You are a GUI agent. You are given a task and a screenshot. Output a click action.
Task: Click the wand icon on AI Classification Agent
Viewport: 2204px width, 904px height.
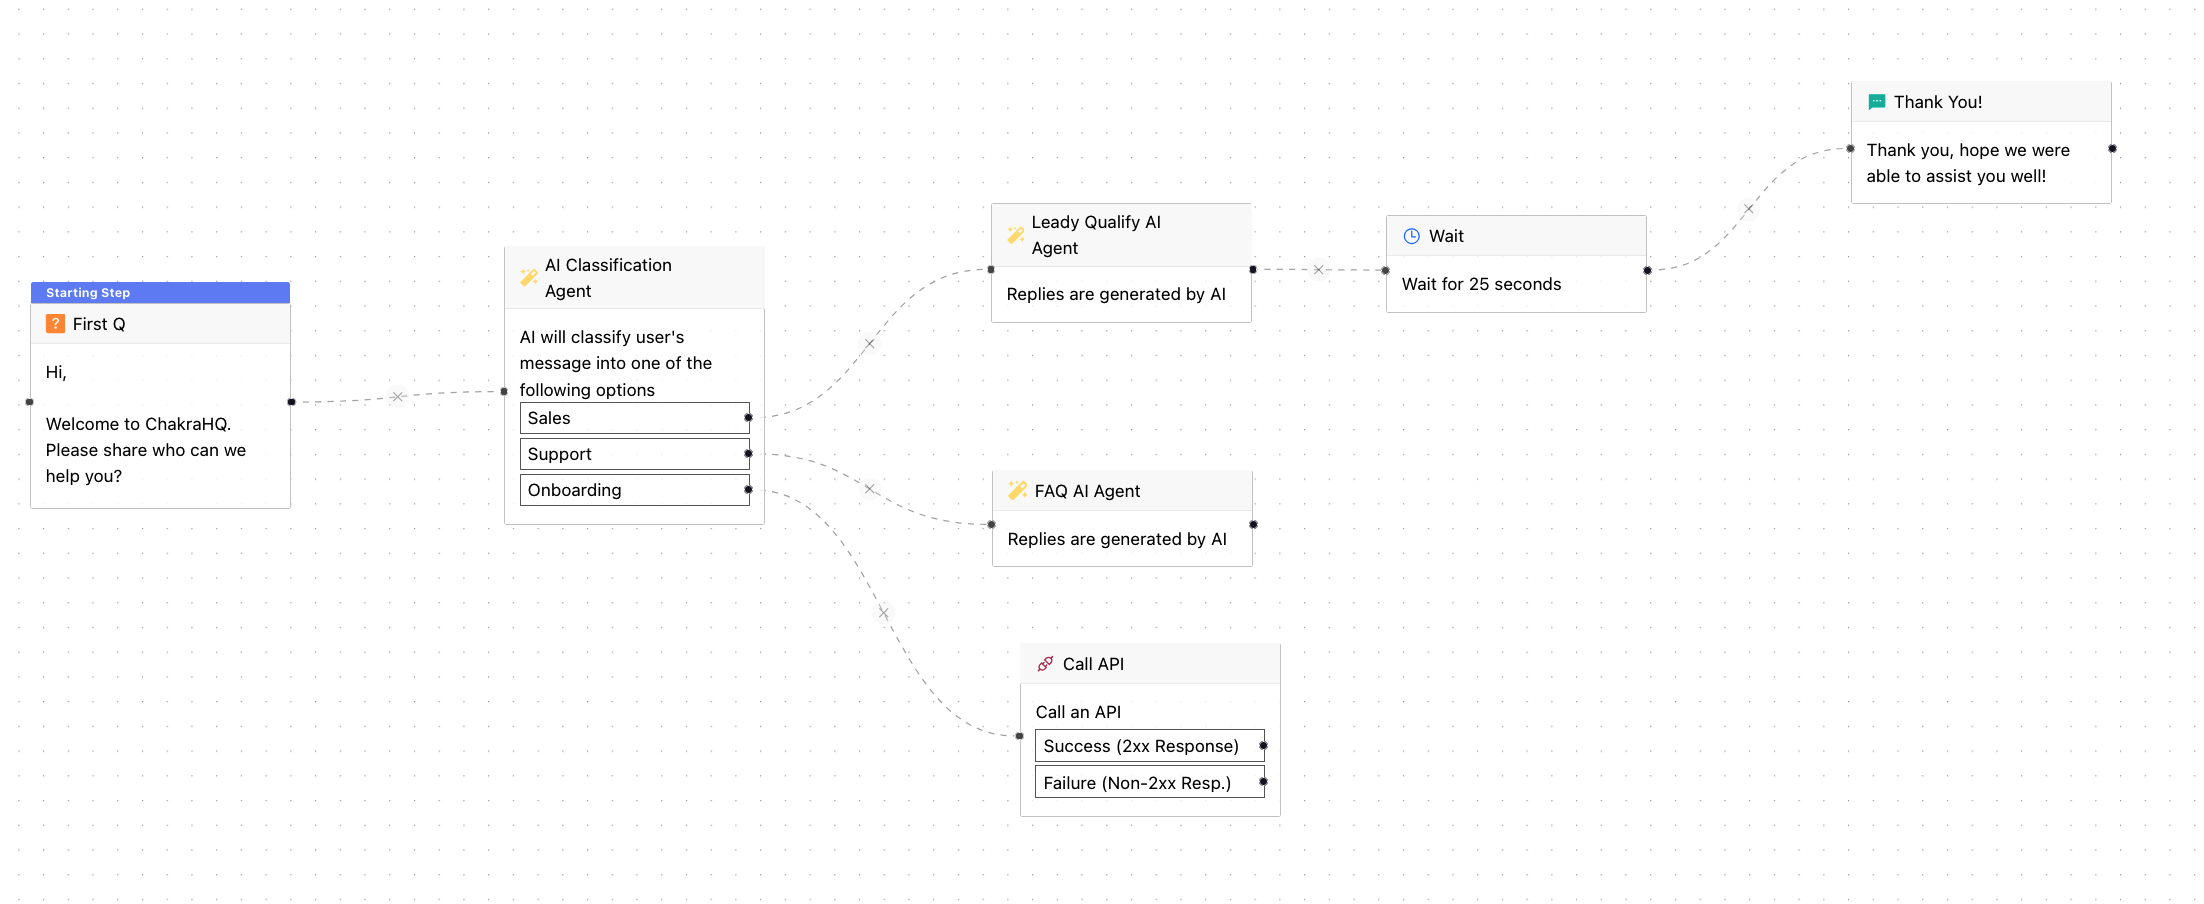point(528,277)
